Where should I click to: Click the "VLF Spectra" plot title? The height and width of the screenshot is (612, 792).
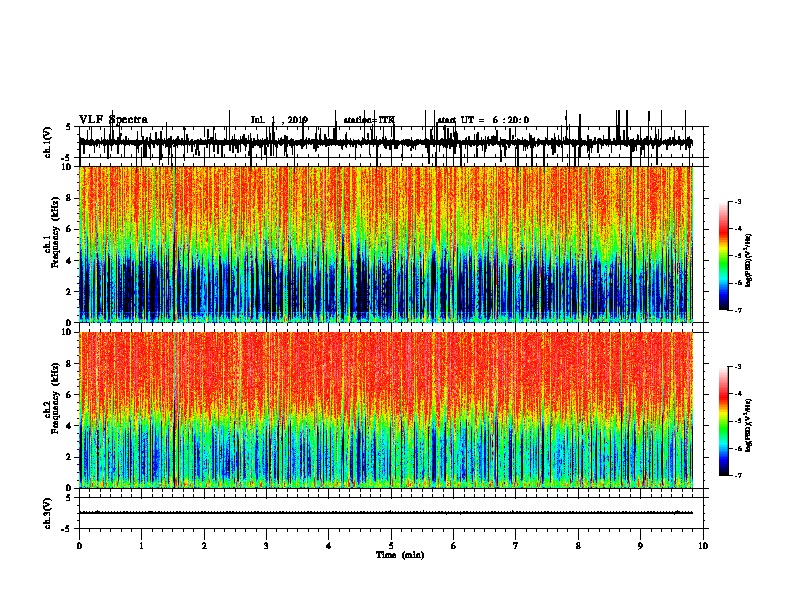(113, 120)
